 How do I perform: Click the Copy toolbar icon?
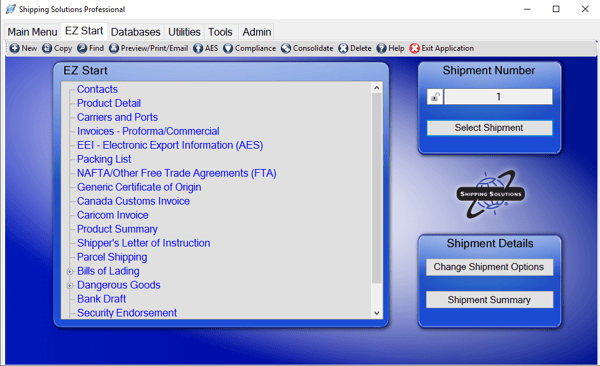click(47, 48)
